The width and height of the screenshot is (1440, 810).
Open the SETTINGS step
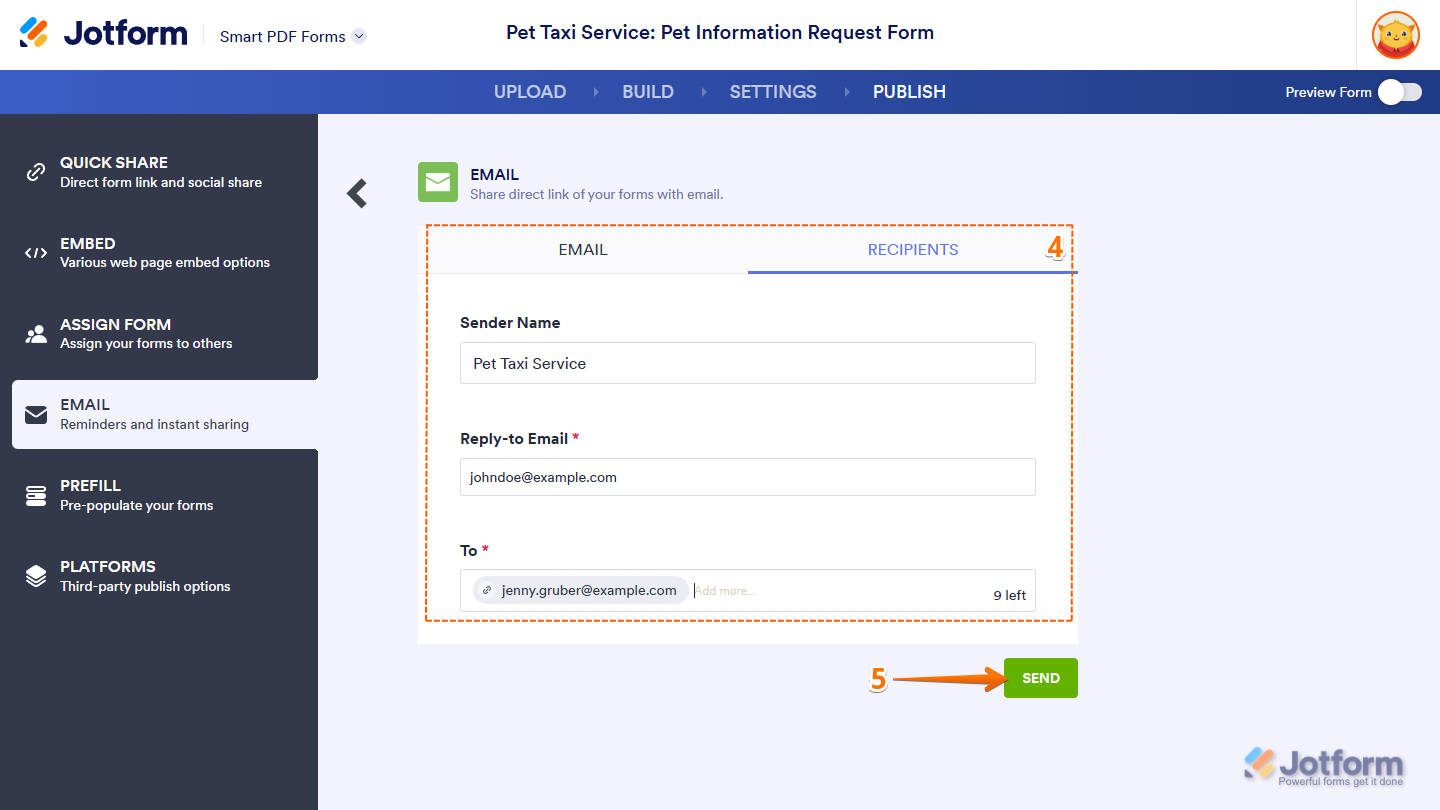[x=773, y=92]
